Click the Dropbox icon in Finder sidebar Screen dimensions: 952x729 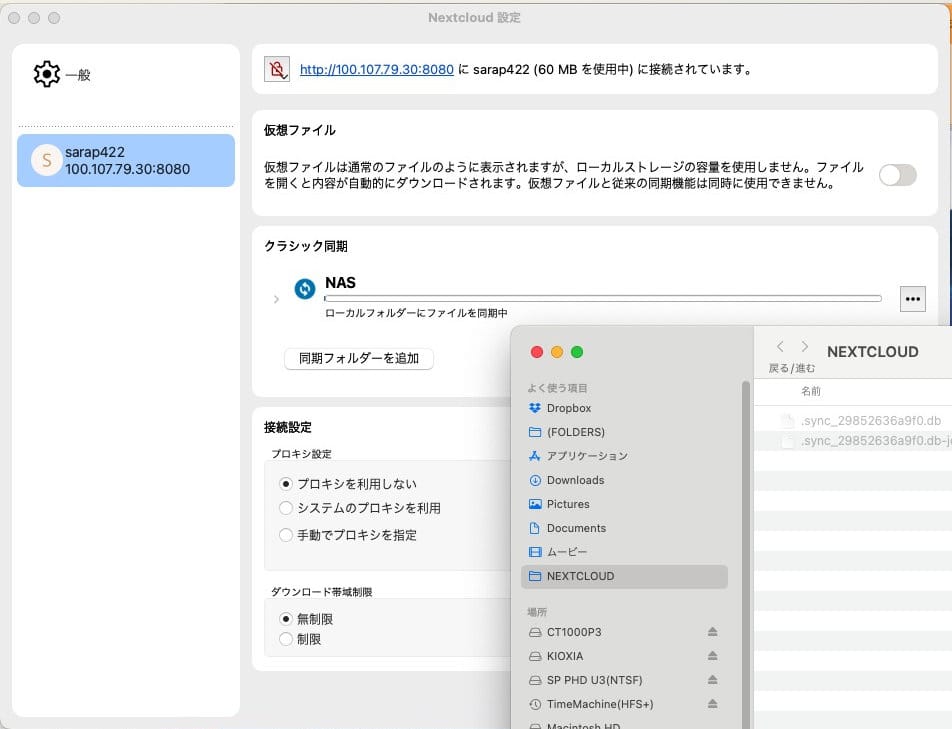pos(535,408)
